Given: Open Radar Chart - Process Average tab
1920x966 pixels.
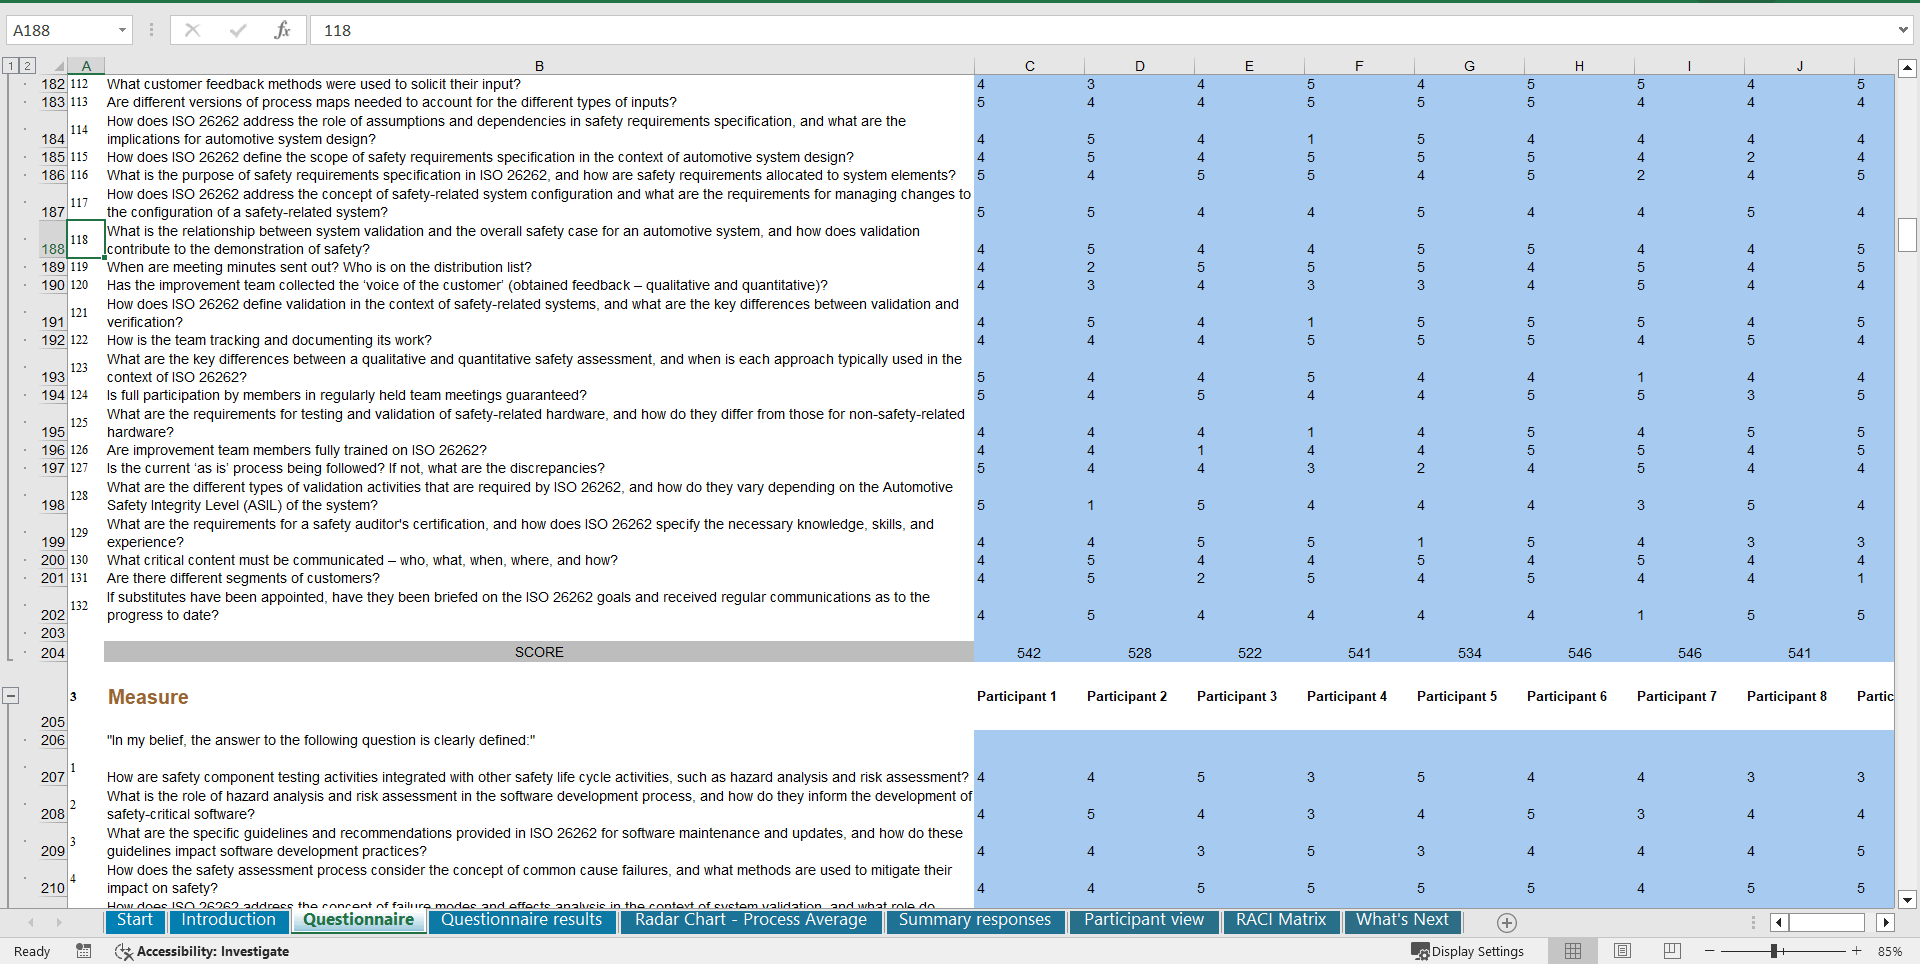Looking at the screenshot, I should click(x=751, y=920).
